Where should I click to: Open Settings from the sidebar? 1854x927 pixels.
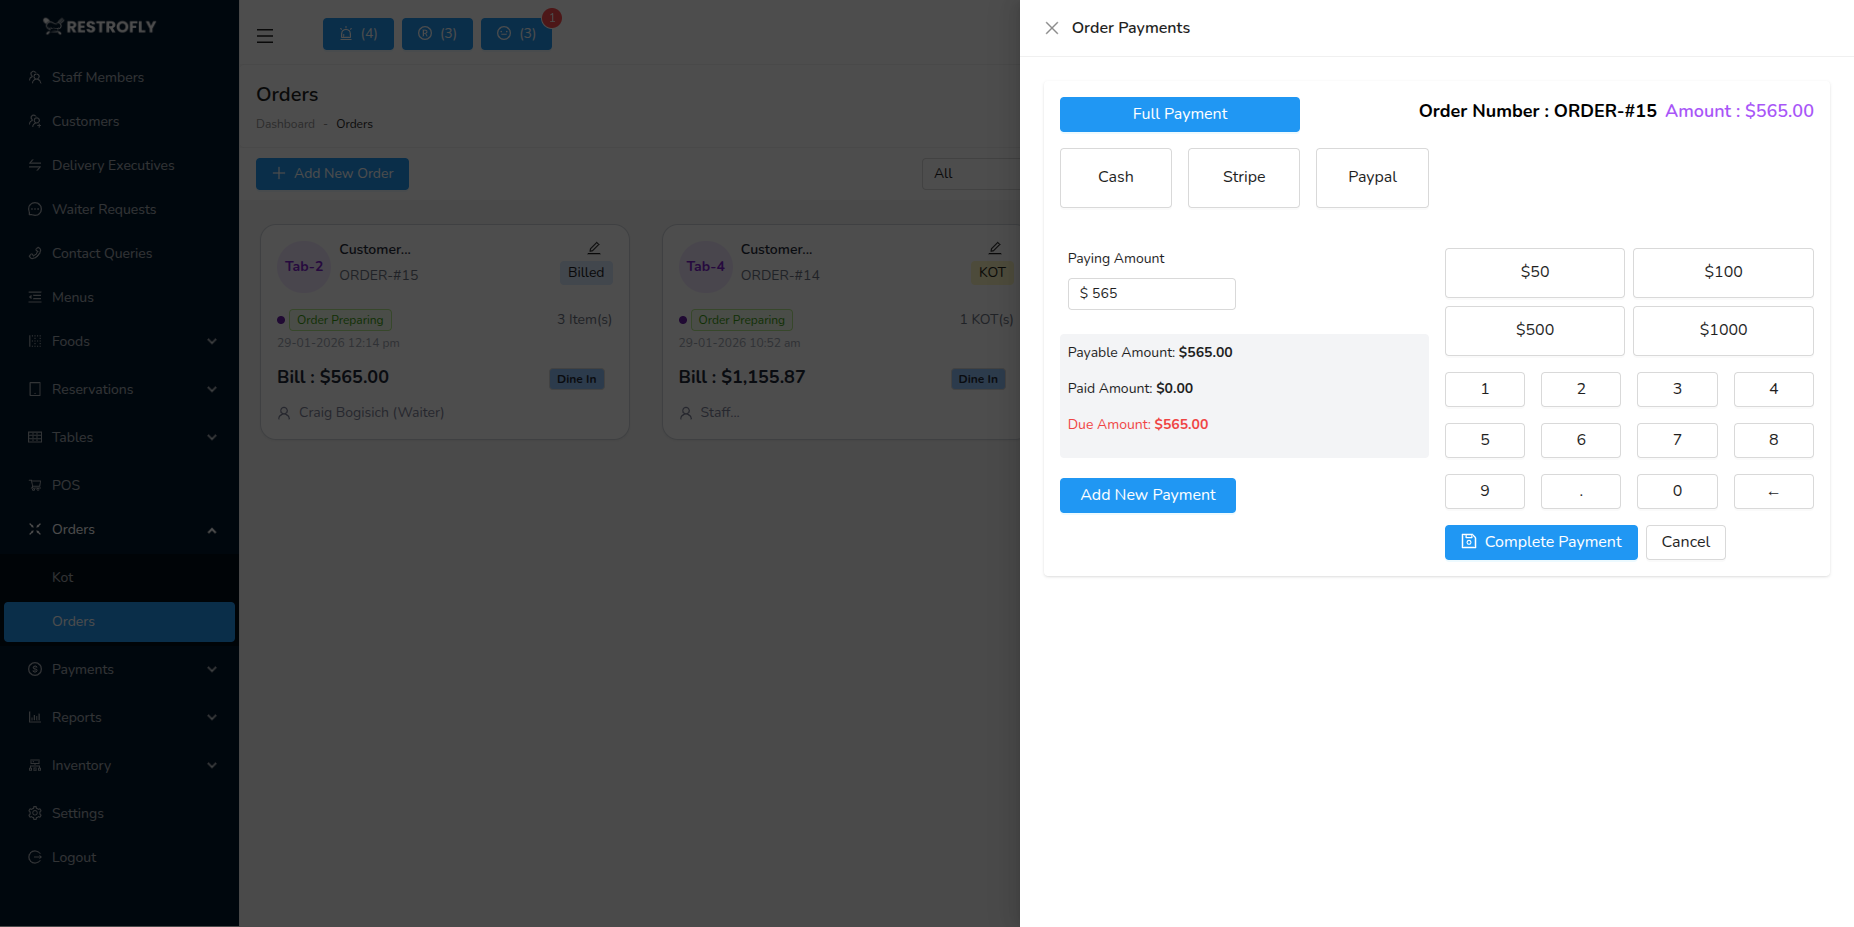(x=77, y=813)
